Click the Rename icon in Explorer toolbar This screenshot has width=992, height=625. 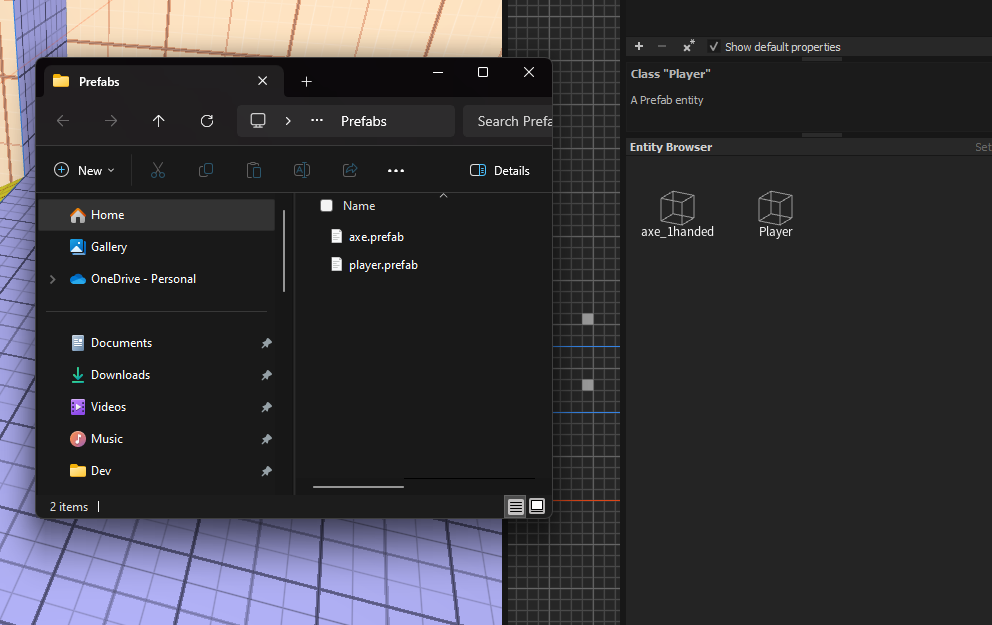(302, 170)
